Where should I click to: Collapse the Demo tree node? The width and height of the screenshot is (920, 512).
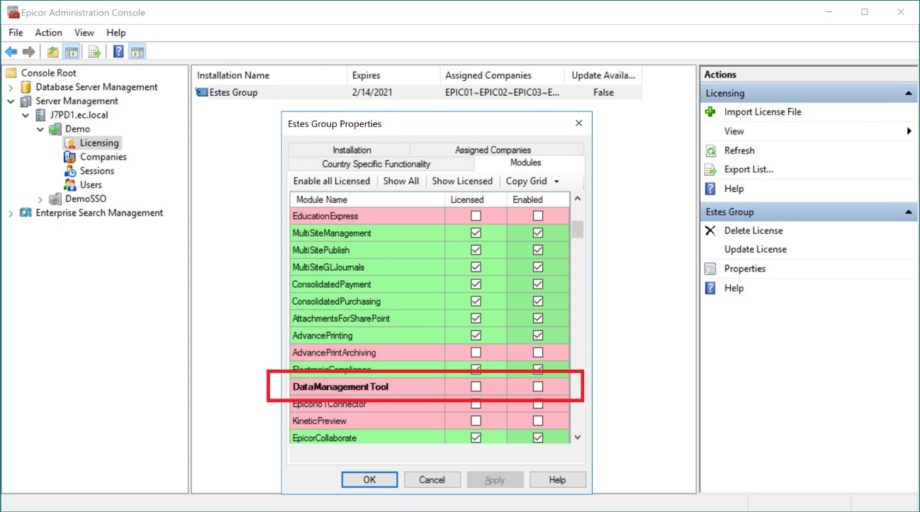(x=40, y=129)
